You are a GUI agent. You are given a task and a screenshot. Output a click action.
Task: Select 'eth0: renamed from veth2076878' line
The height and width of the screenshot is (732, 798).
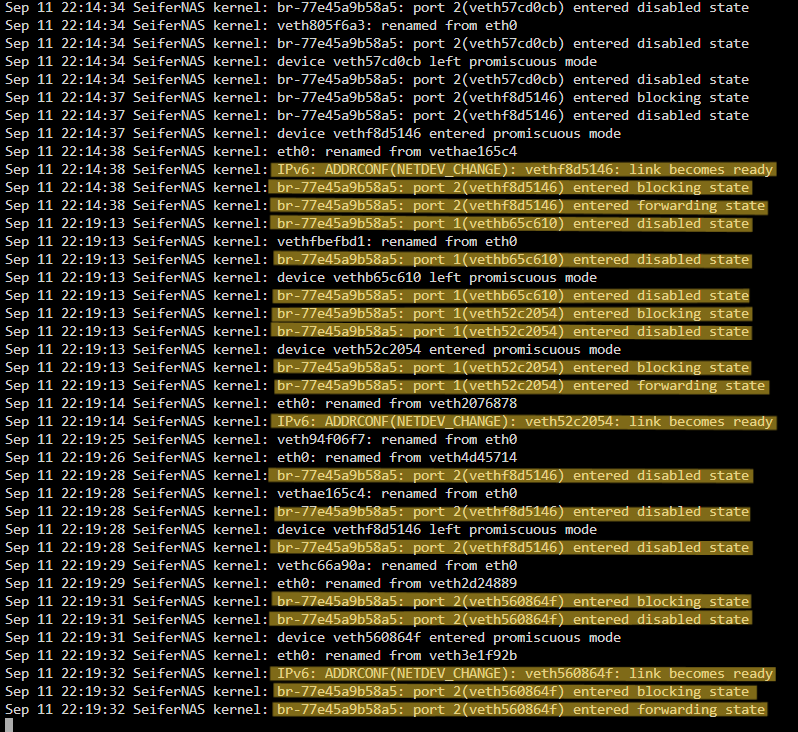point(261,404)
